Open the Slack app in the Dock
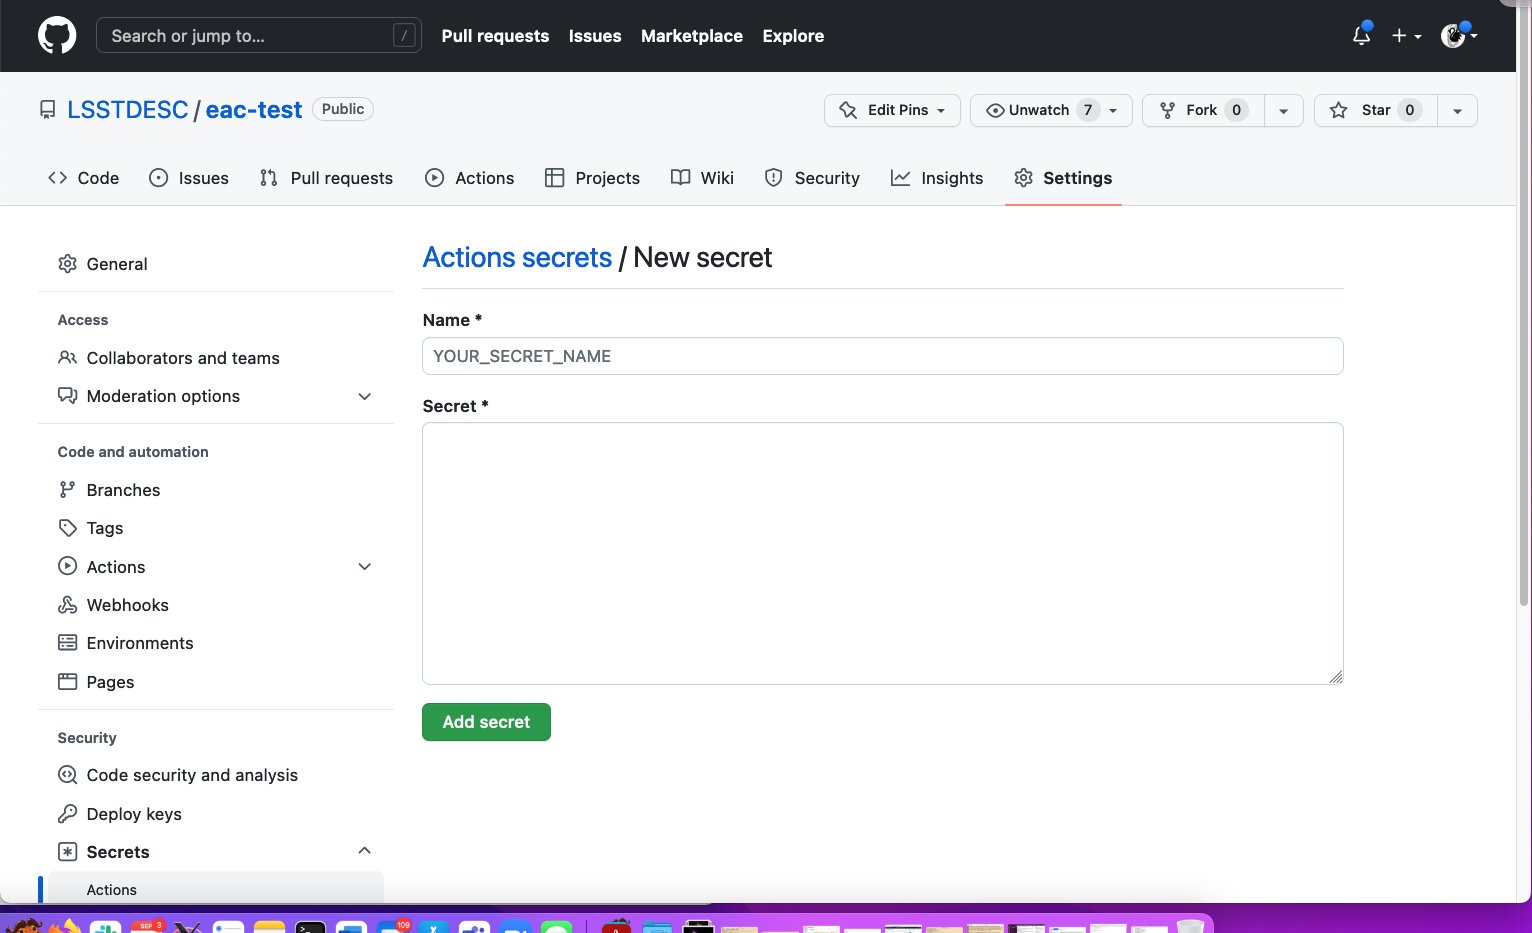 (105, 926)
